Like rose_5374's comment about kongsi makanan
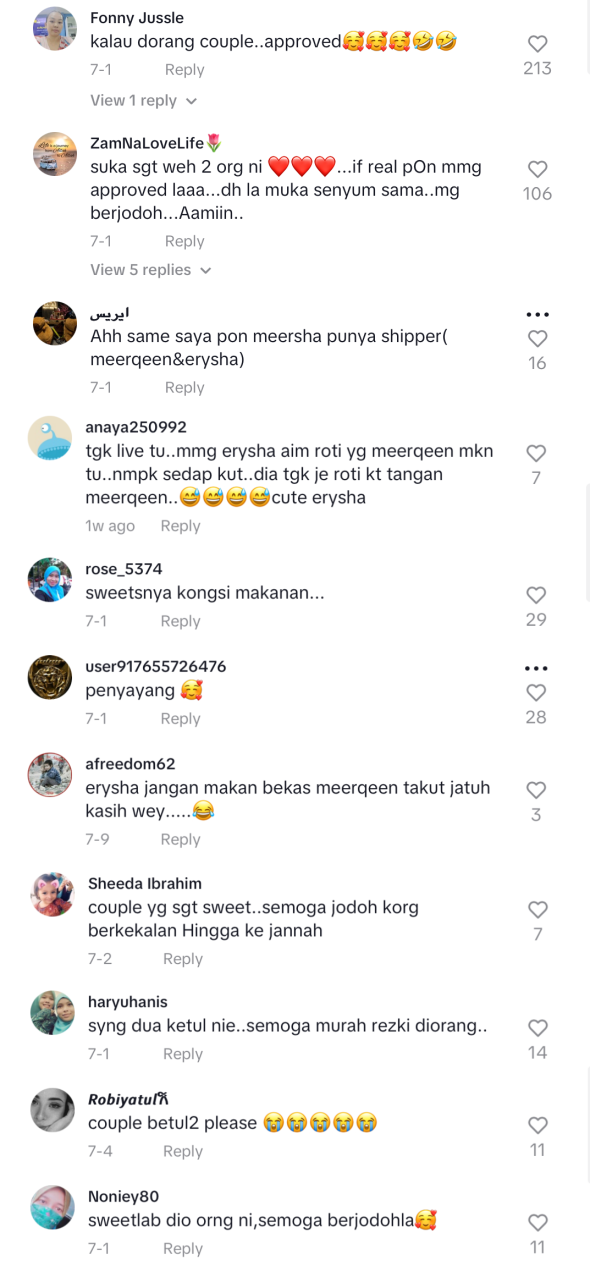 pyautogui.click(x=536, y=595)
